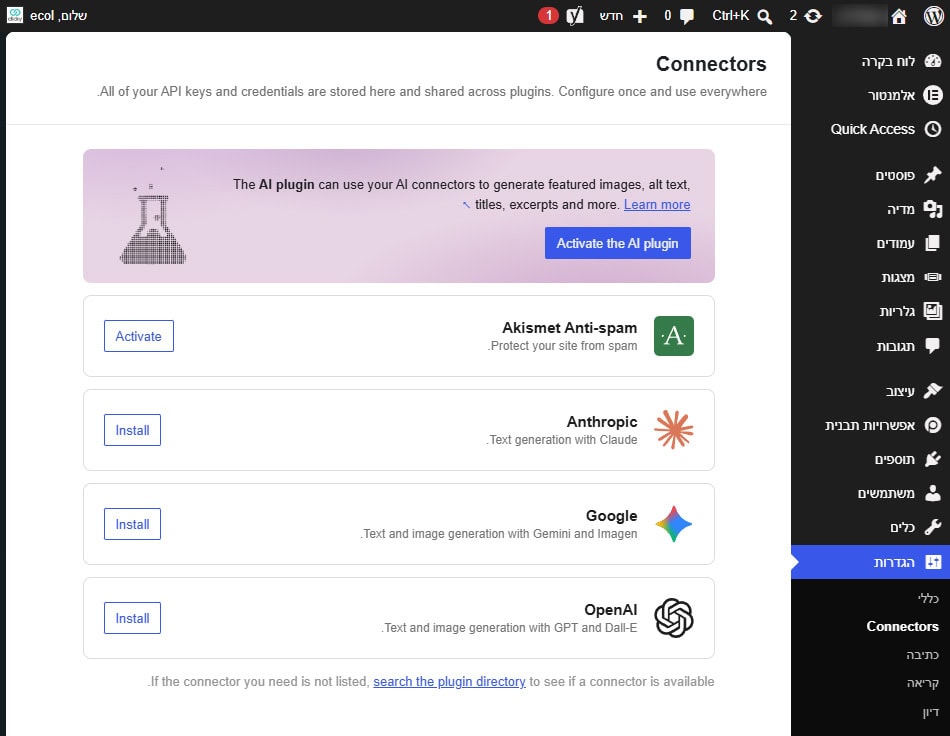This screenshot has height=736, width=950.
Task: Click the flask illustration in AI banner
Action: [153, 216]
